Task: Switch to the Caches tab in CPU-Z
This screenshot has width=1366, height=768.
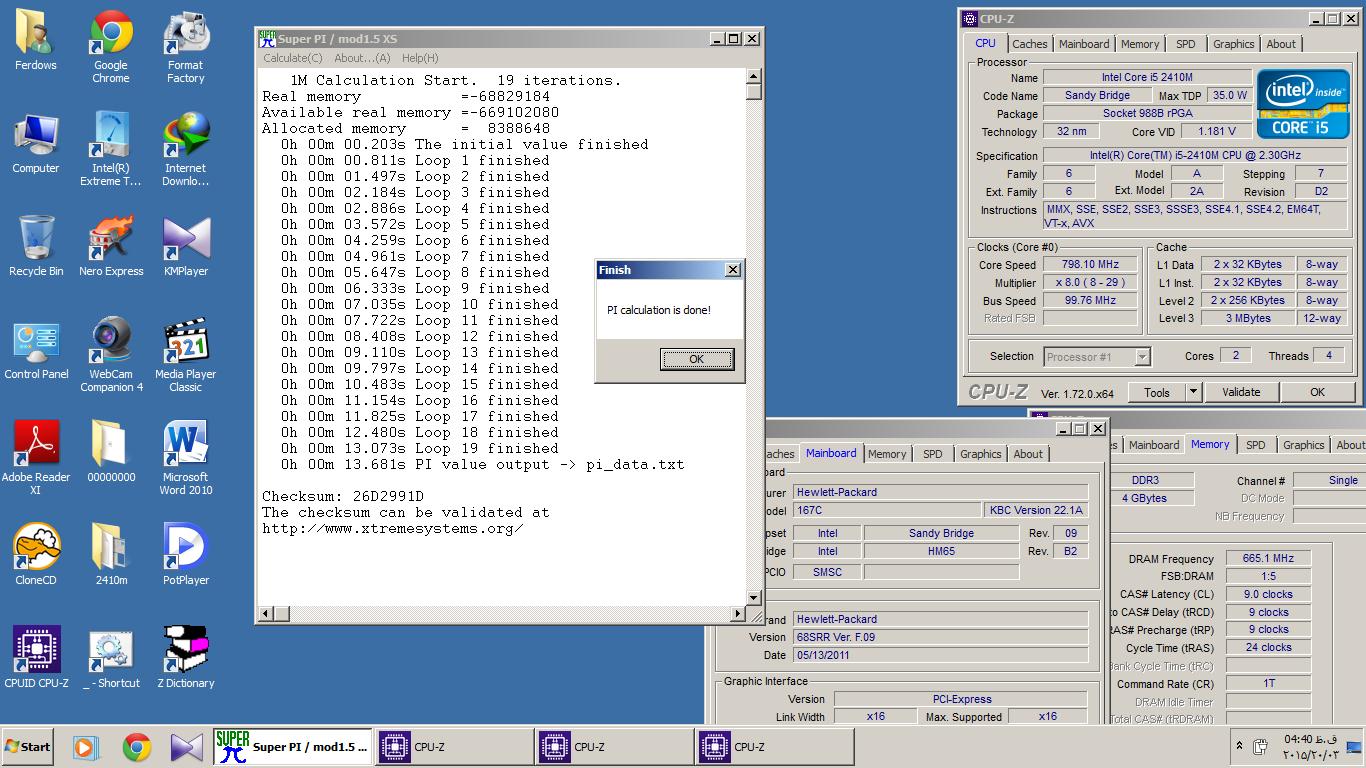Action: coord(1029,44)
